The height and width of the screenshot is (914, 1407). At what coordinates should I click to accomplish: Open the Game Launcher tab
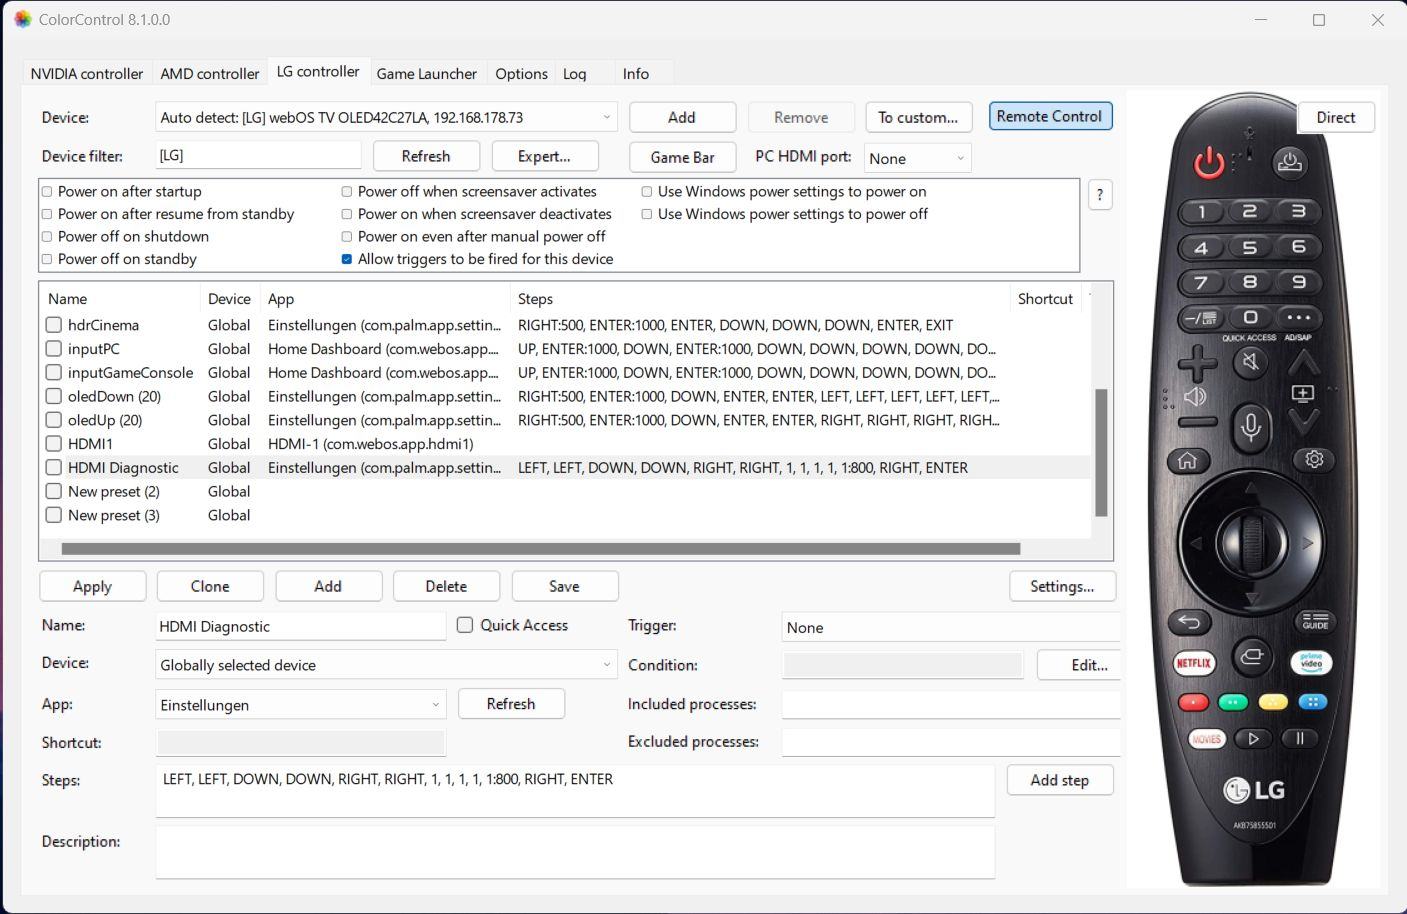click(427, 74)
